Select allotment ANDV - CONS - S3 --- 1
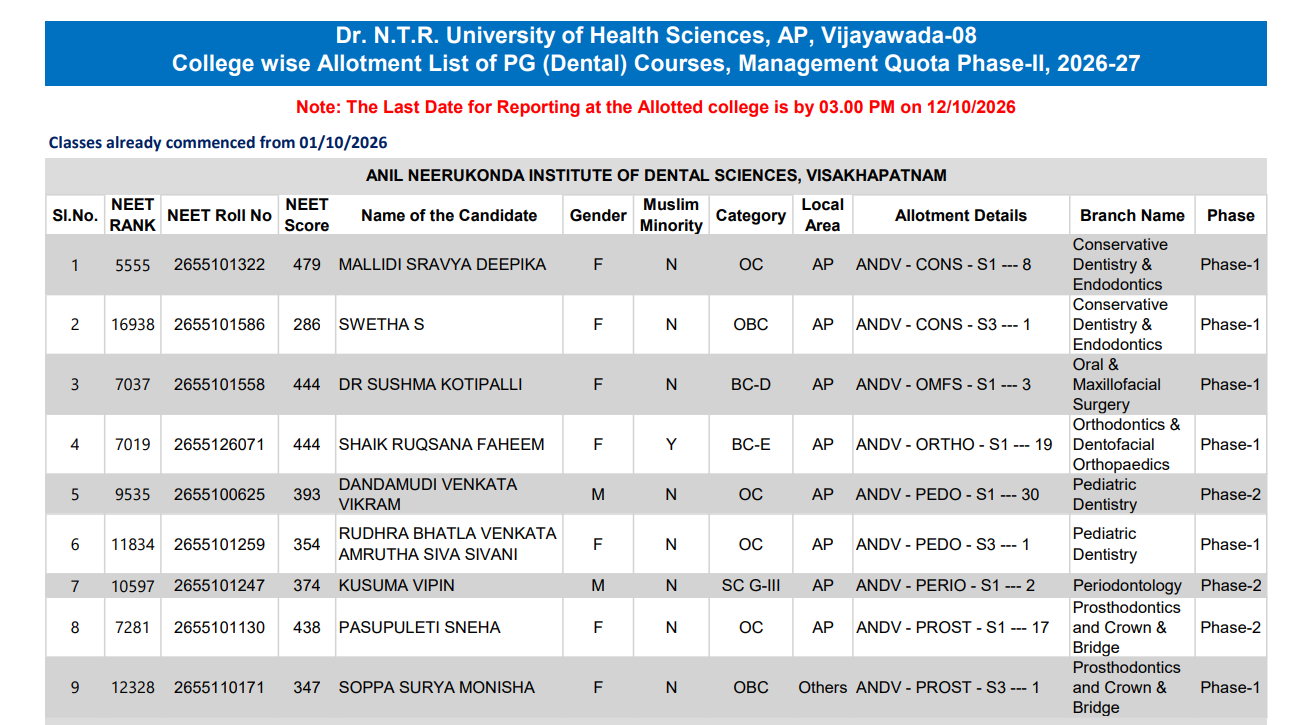Image resolution: width=1297 pixels, height=725 pixels. [943, 325]
